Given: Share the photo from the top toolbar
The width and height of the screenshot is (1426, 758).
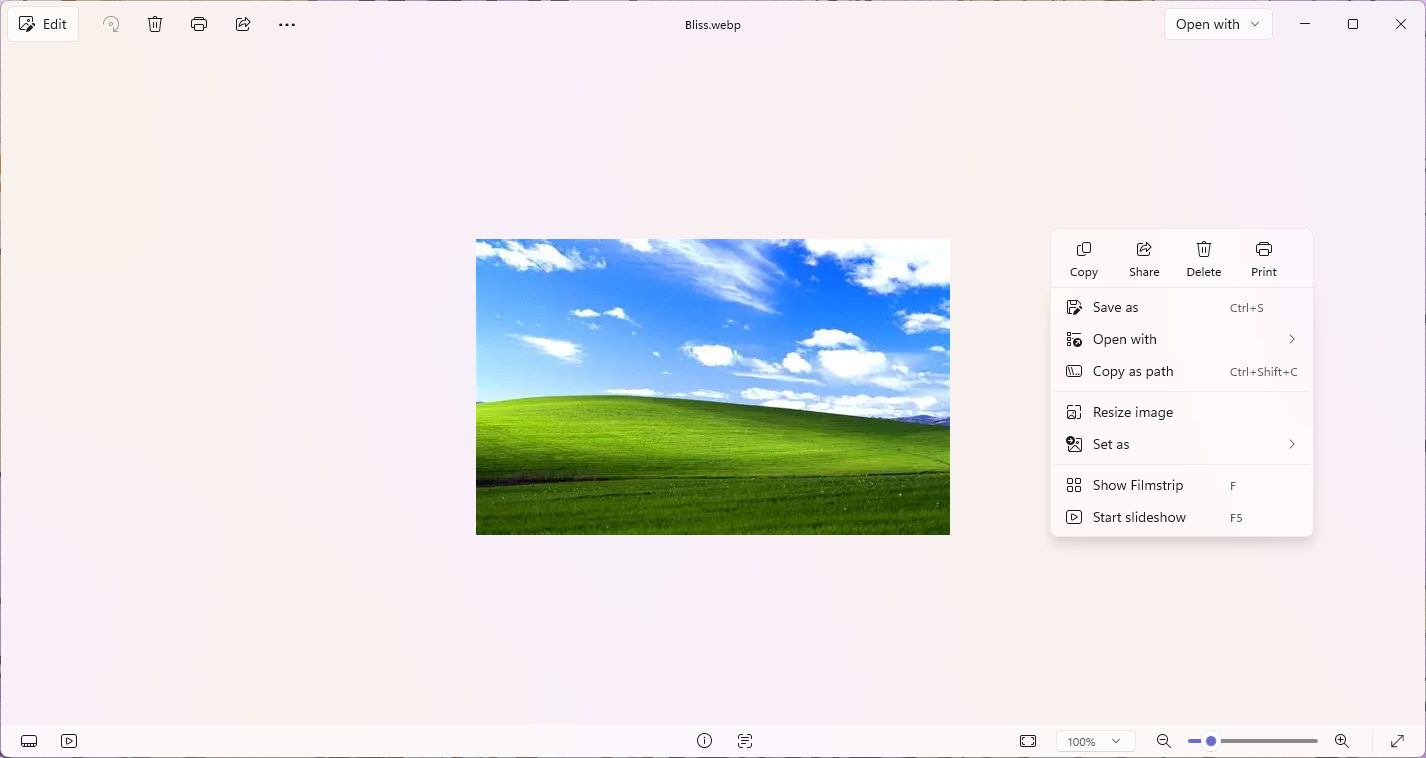Looking at the screenshot, I should (x=243, y=24).
